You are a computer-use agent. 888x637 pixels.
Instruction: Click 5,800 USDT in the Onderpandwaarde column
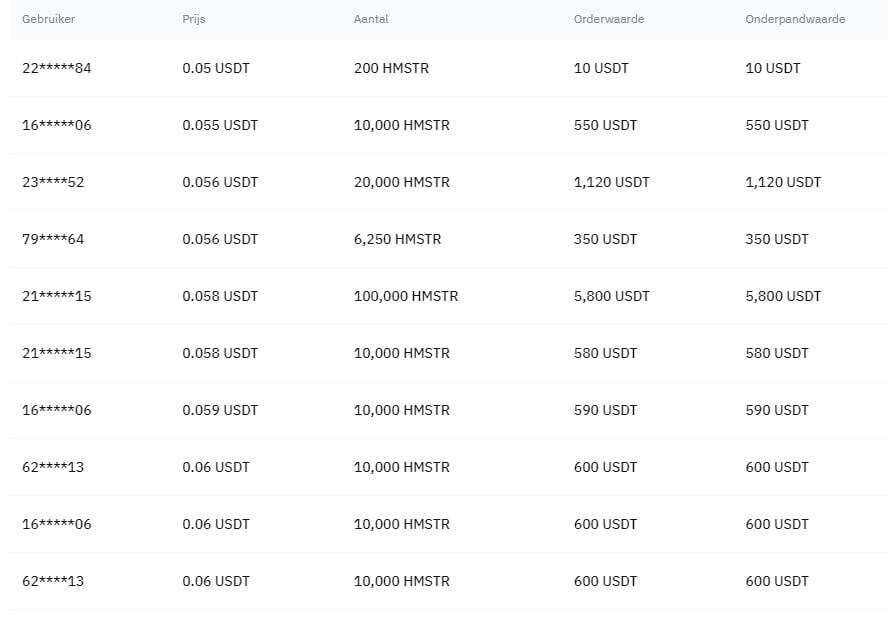783,296
